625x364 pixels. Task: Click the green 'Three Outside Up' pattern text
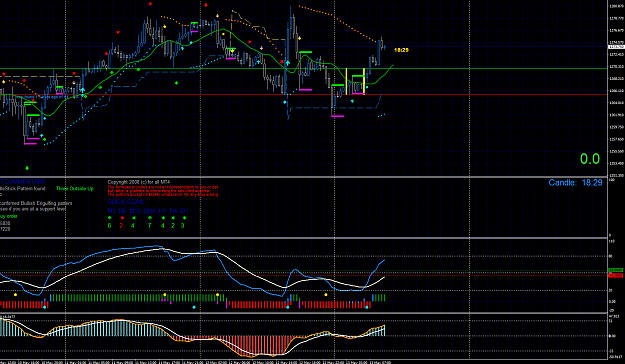pos(75,189)
